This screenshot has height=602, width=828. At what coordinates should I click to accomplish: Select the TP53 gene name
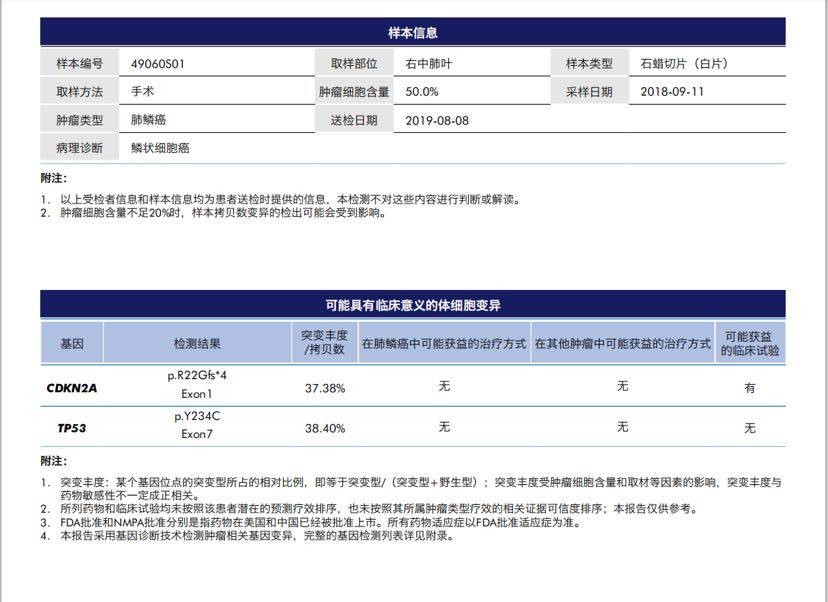(x=72, y=428)
